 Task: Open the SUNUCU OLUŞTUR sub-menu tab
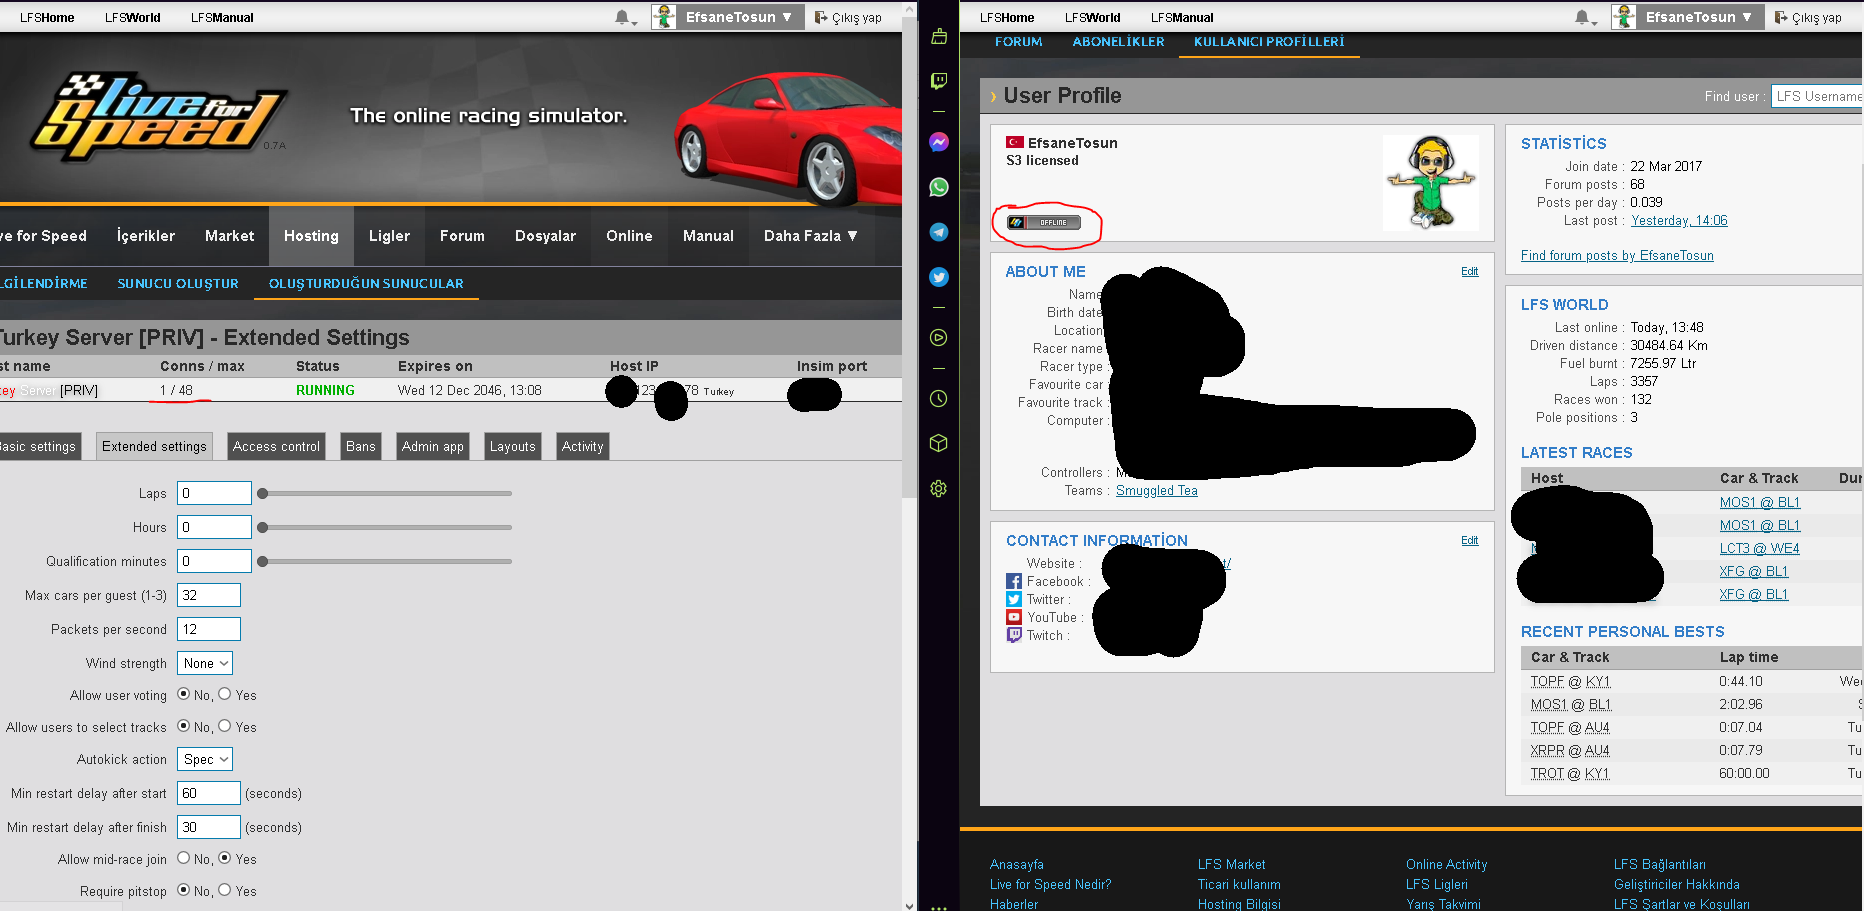[178, 284]
